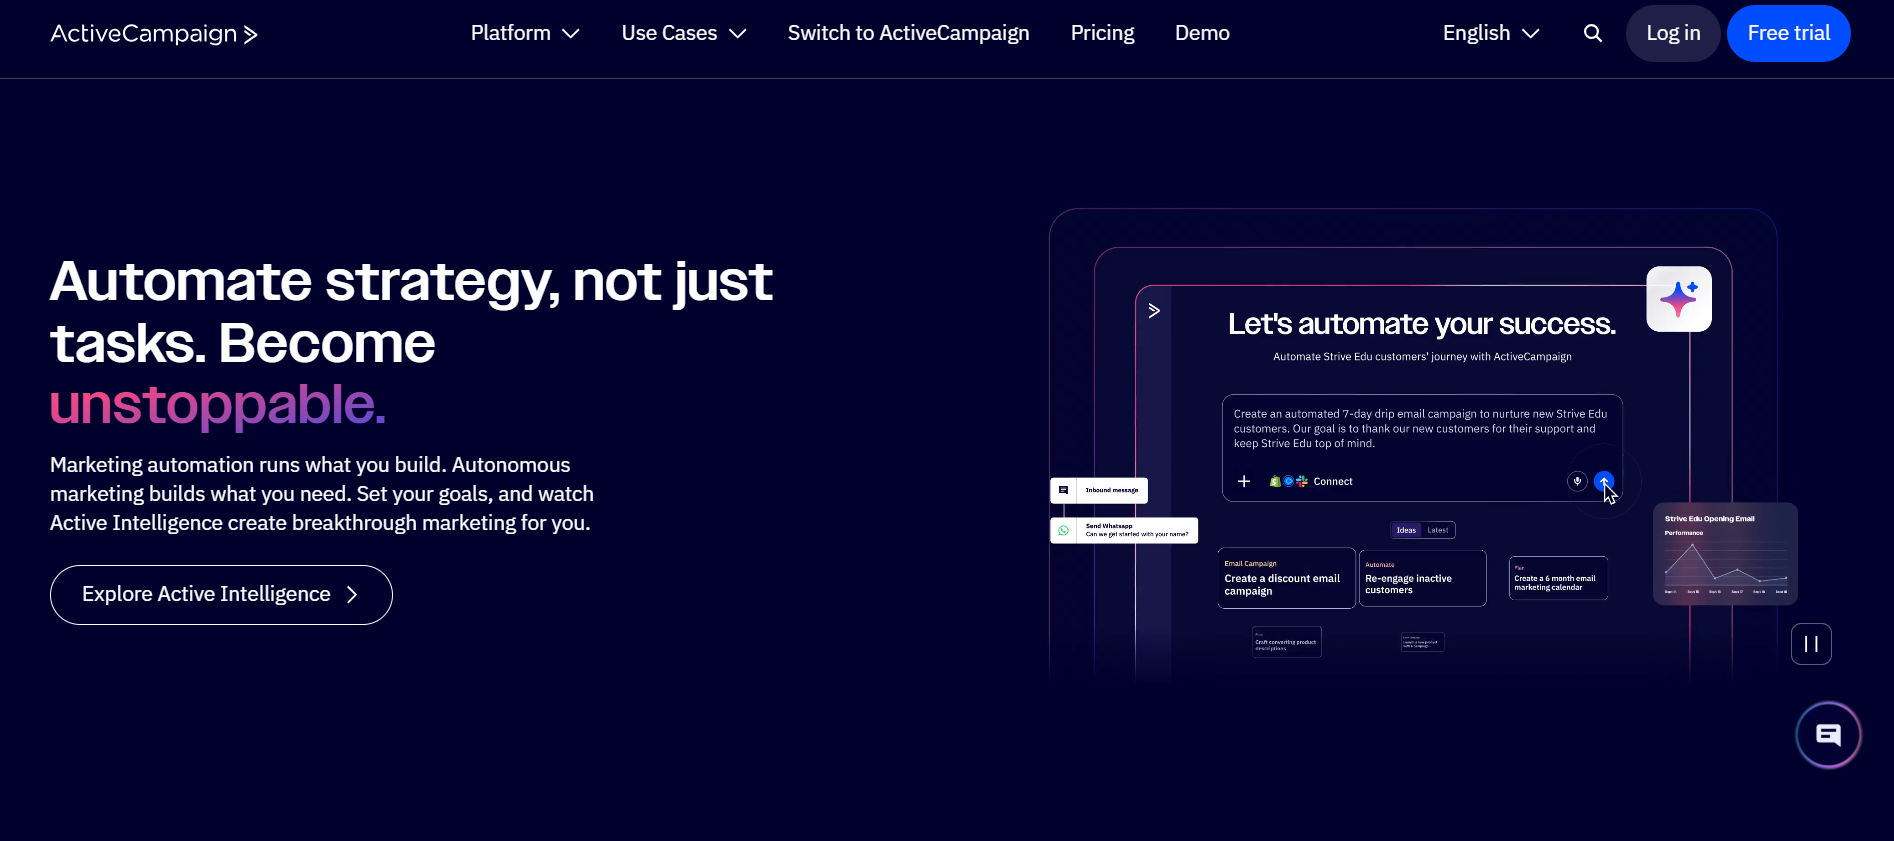Screen dimensions: 1894x841
Task: Click the Inbound message icon
Action: point(1064,490)
